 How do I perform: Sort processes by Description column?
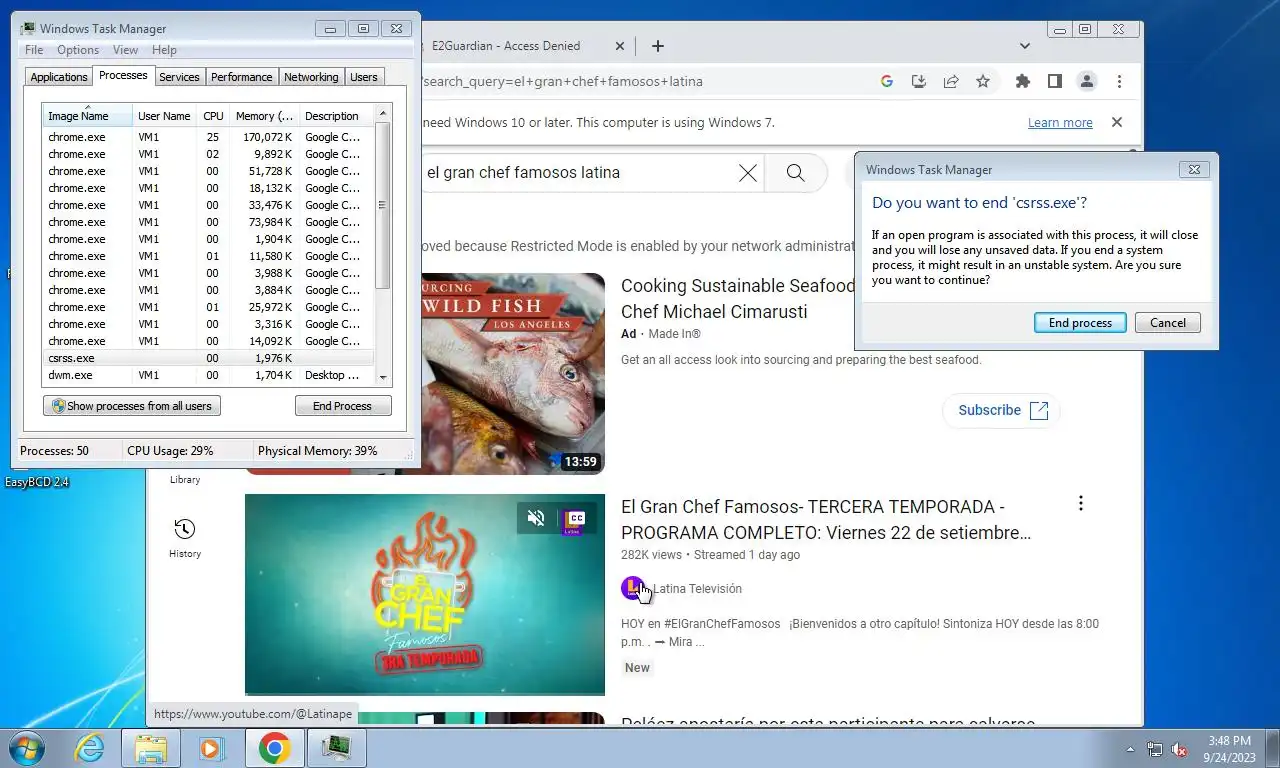(336, 116)
